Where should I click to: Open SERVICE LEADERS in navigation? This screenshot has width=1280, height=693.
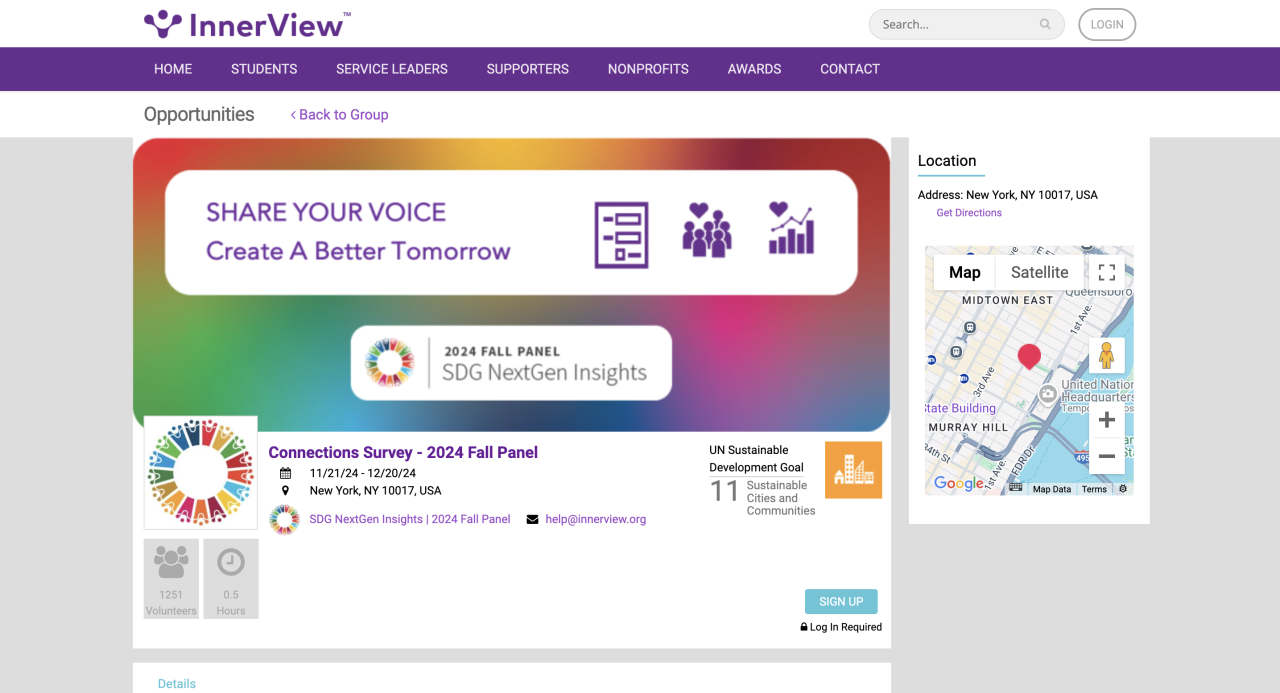392,69
